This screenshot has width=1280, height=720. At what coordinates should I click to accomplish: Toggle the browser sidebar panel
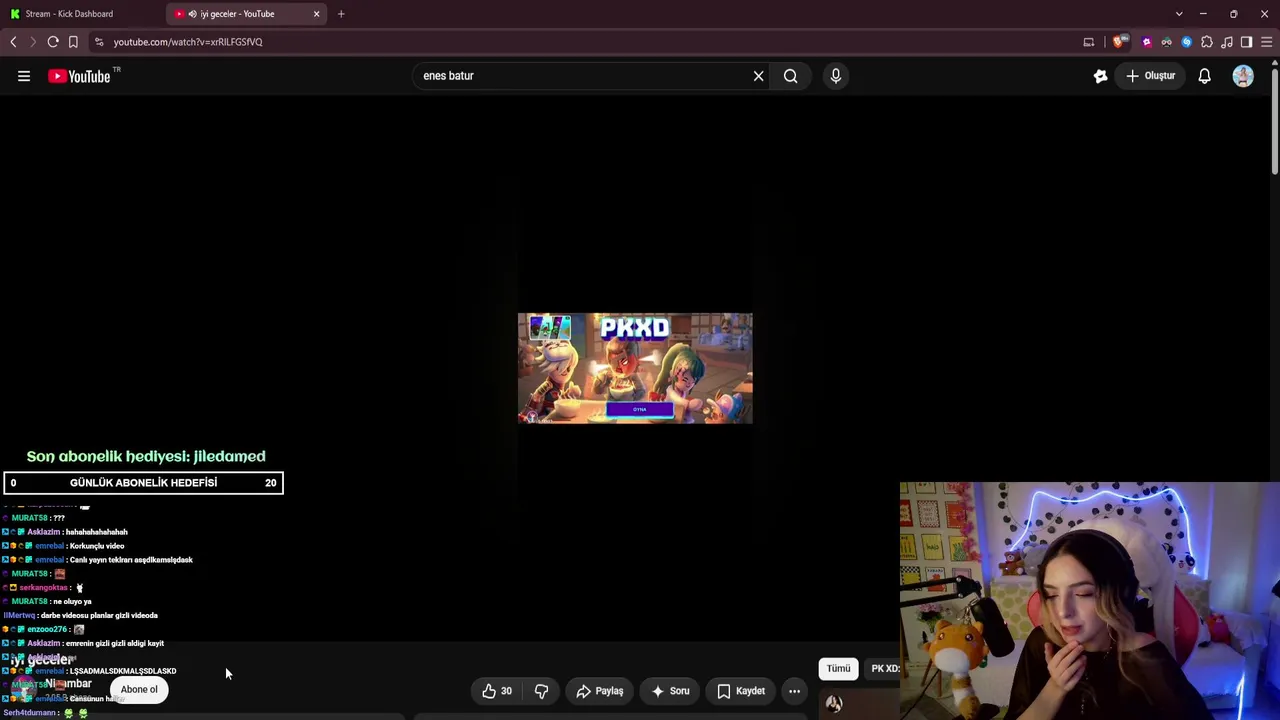pos(1246,42)
